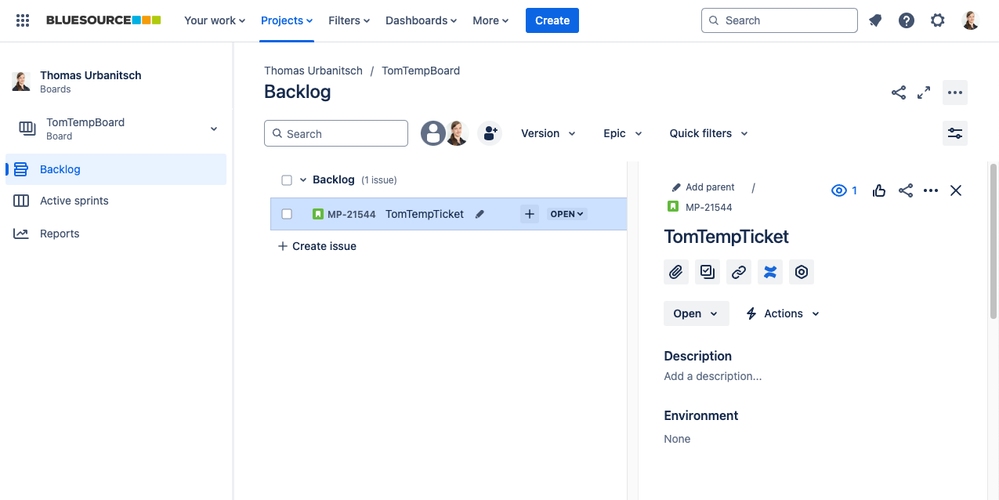Click the link issue icon
The height and width of the screenshot is (500, 999).
739,272
